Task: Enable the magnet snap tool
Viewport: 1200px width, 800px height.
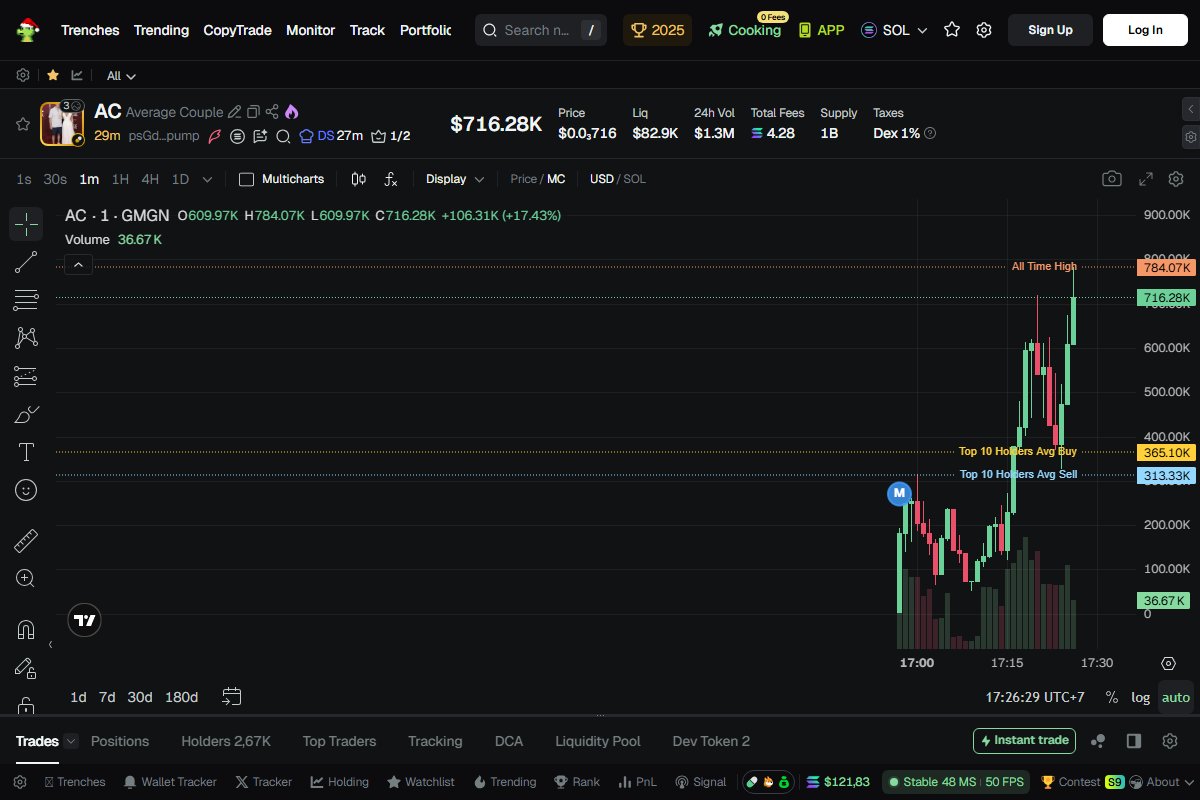Action: (x=26, y=629)
